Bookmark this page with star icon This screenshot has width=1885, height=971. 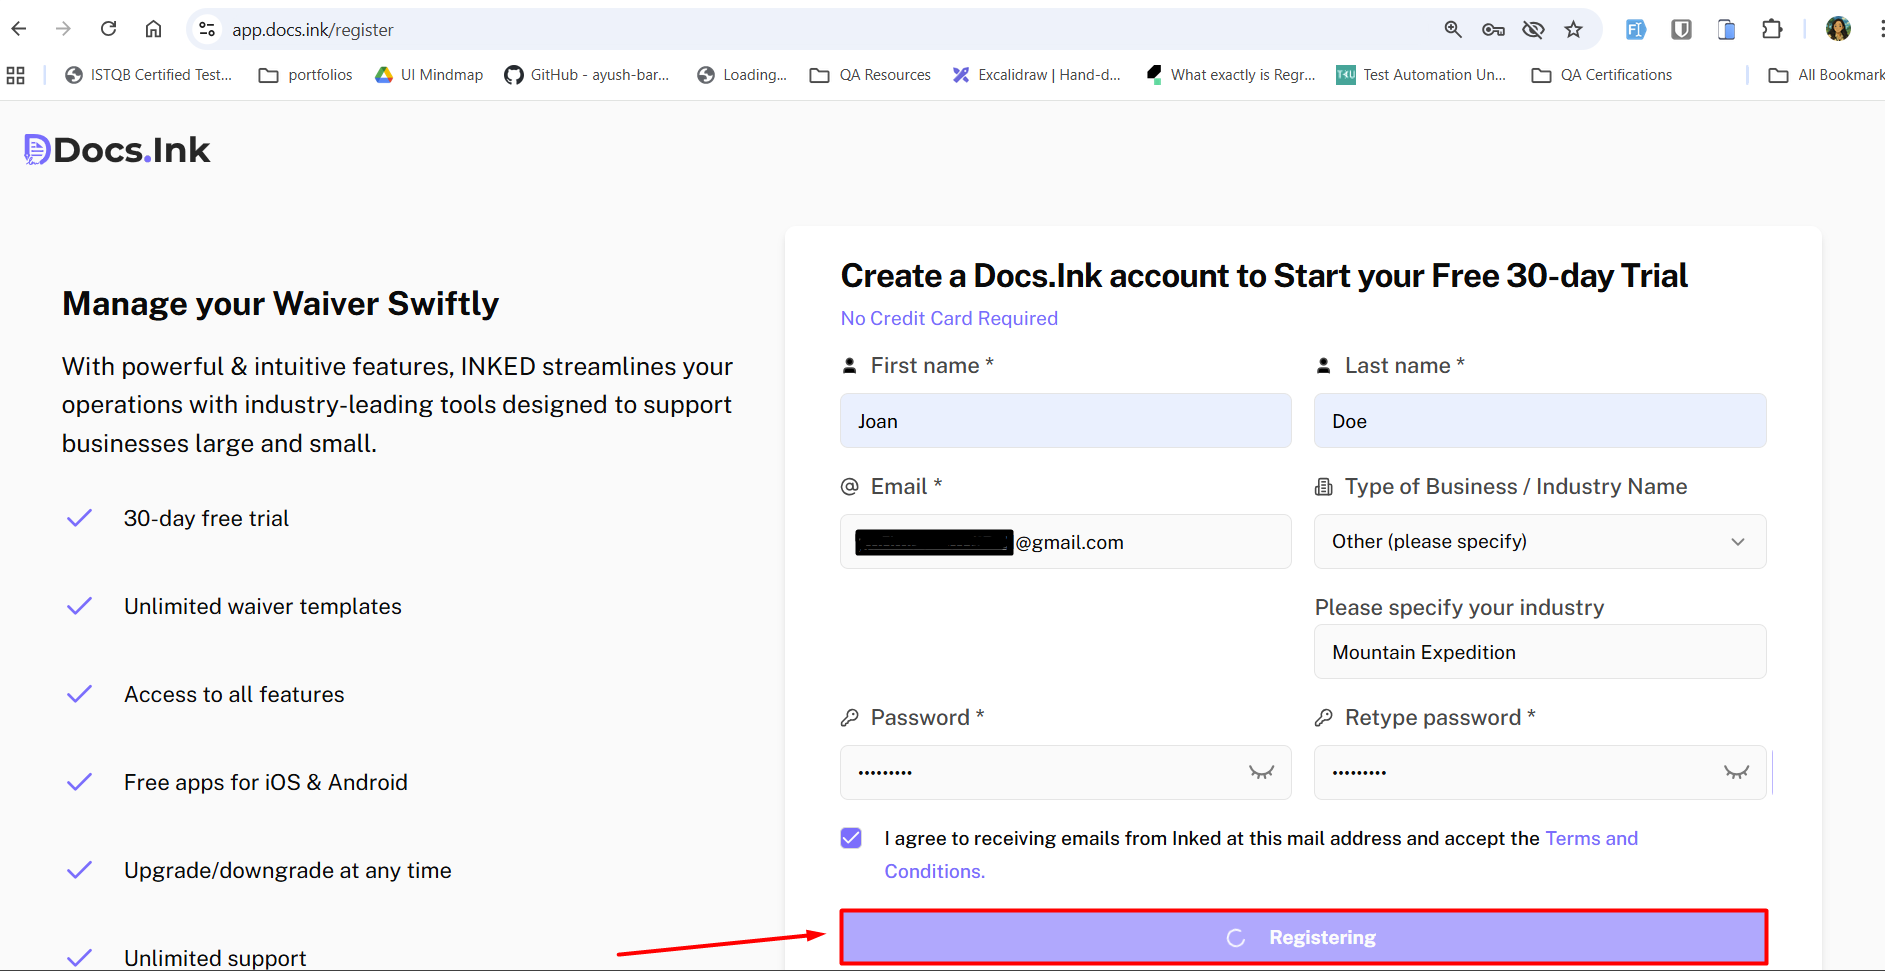1573,30
